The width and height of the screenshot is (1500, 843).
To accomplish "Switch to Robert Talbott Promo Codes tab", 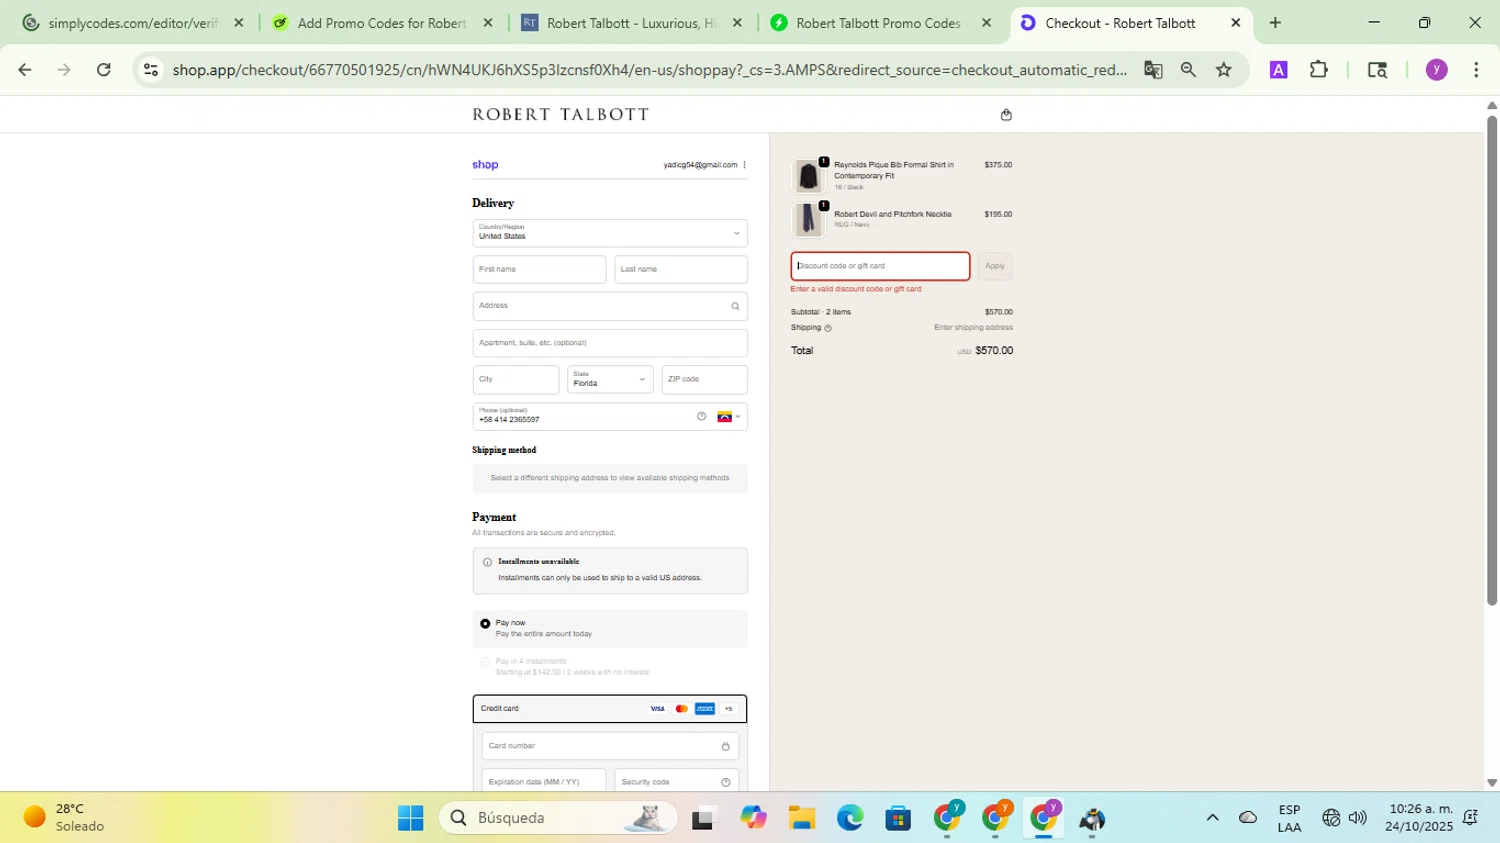I will [879, 23].
